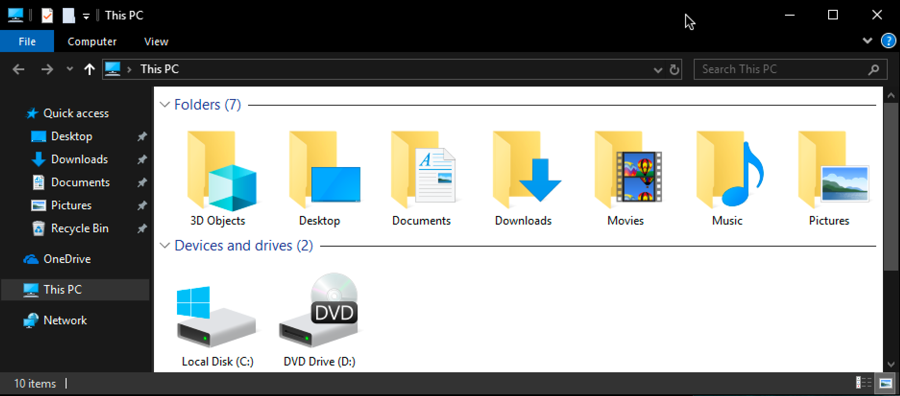Collapse the Folders (7) group
The image size is (900, 396).
coord(165,105)
